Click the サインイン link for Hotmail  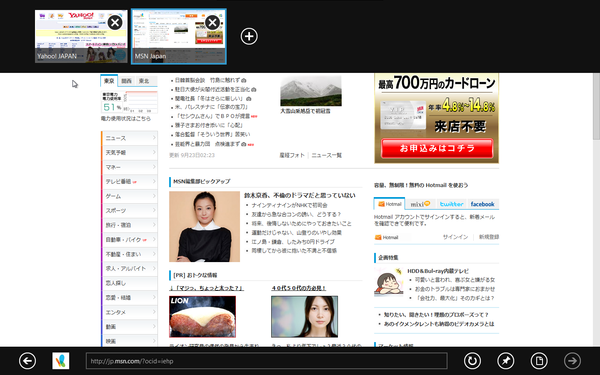(455, 237)
